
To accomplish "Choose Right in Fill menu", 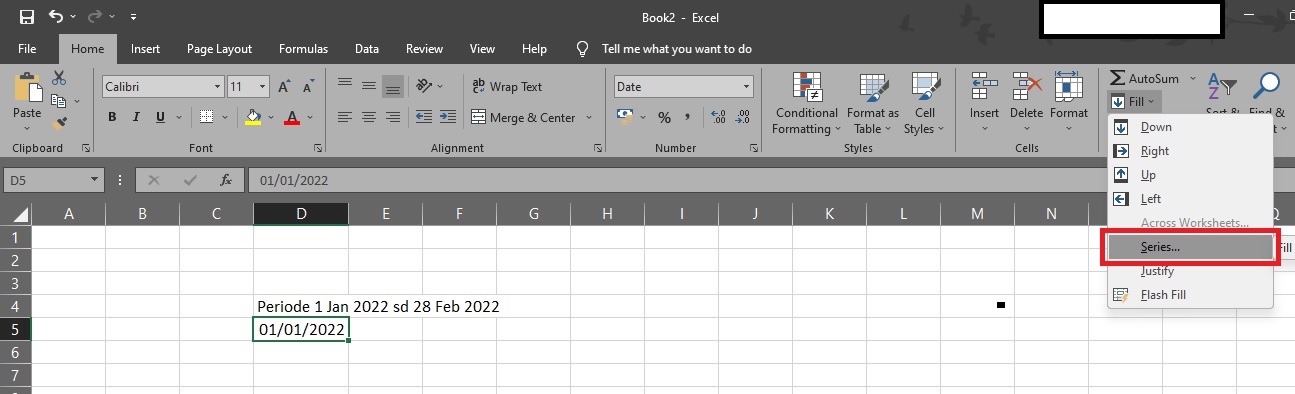I will [x=1190, y=151].
